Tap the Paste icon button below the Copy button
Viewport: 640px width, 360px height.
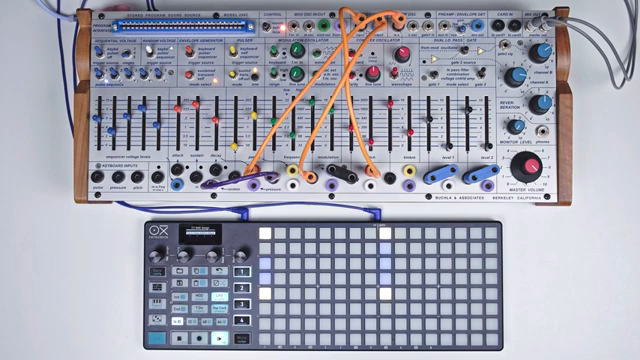pos(200,283)
